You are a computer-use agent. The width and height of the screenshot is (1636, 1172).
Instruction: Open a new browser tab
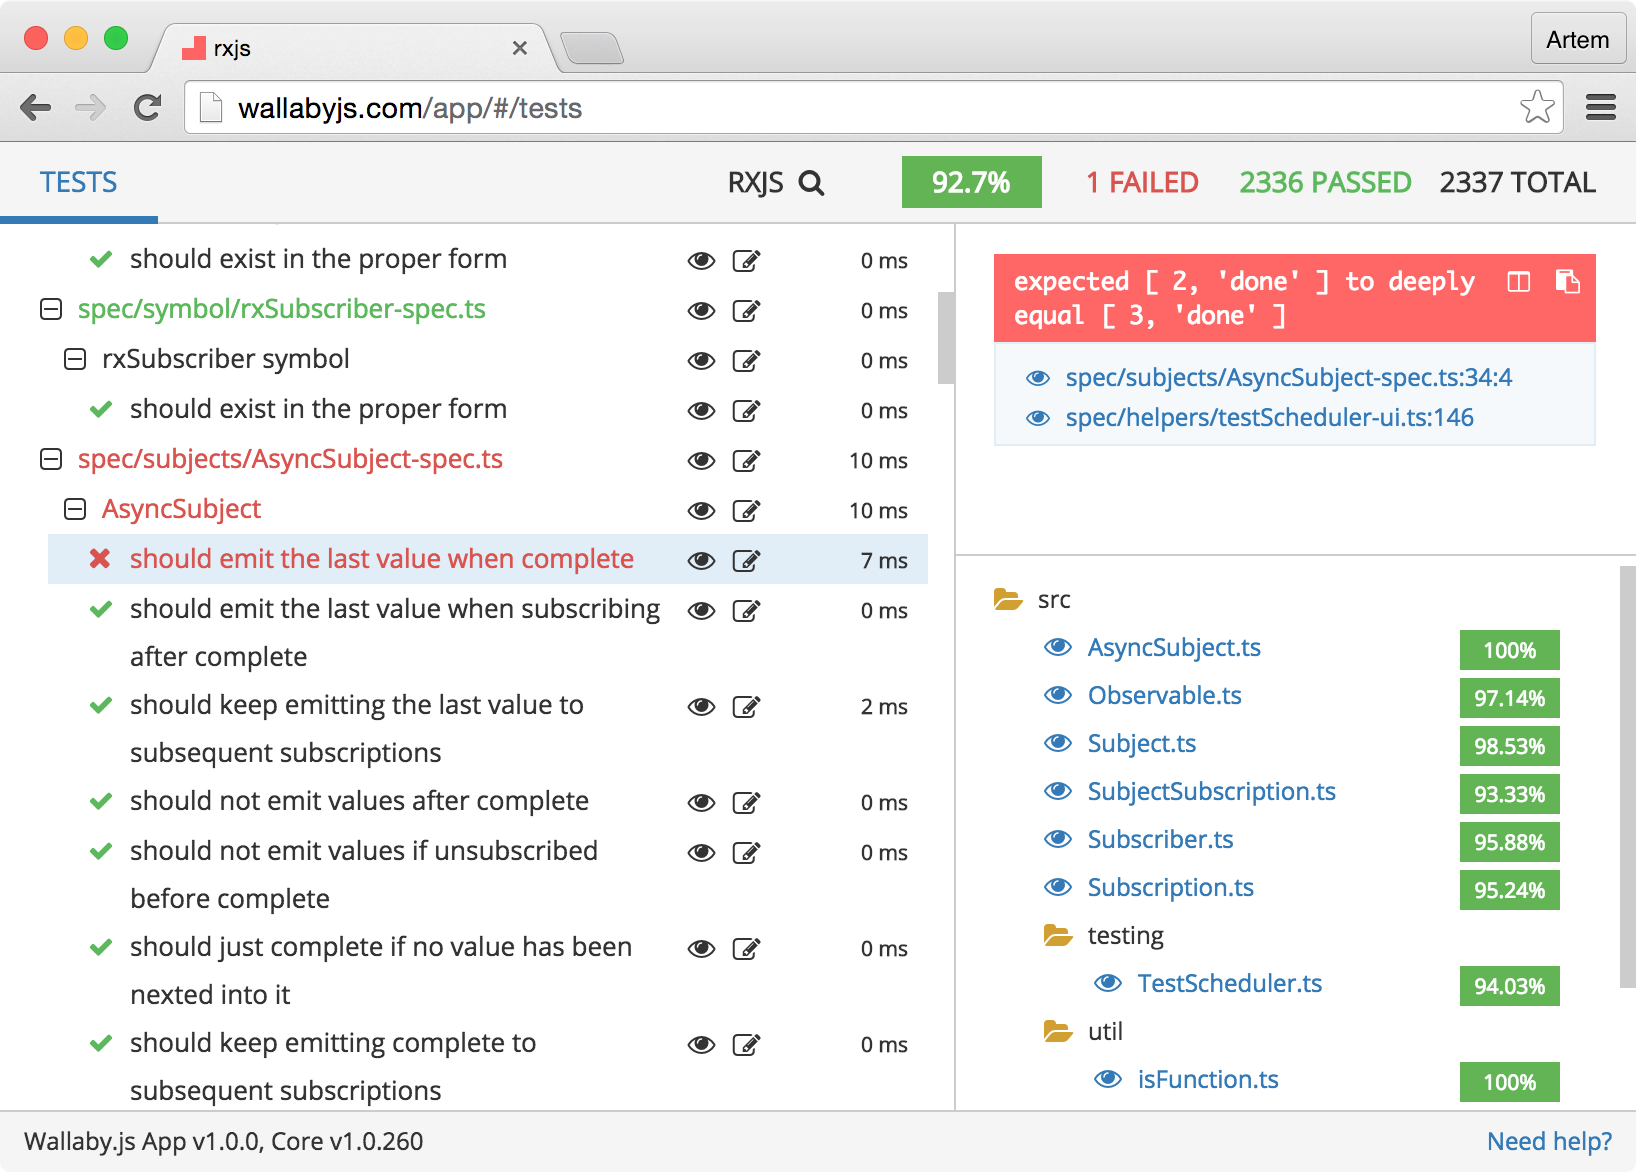[592, 48]
